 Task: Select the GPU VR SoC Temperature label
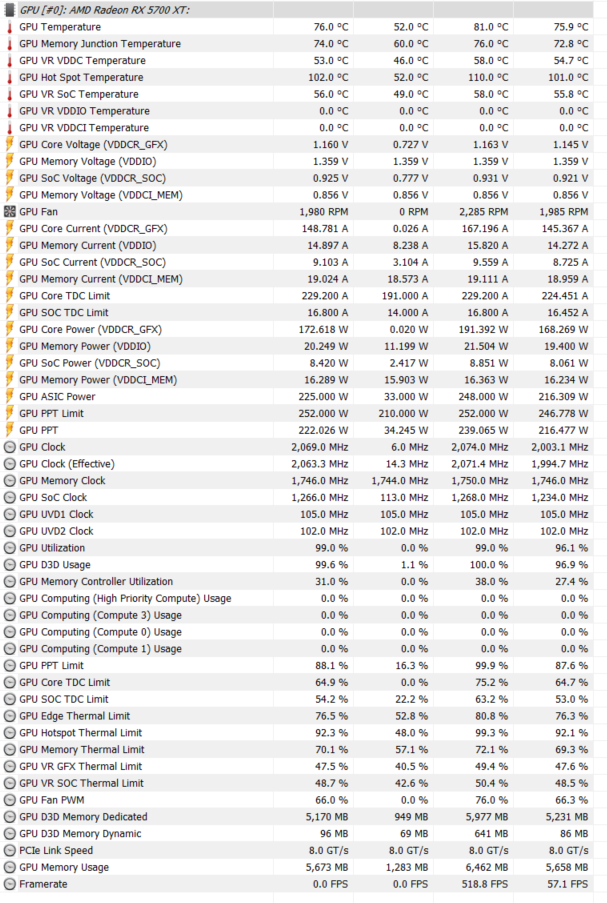(x=78, y=94)
